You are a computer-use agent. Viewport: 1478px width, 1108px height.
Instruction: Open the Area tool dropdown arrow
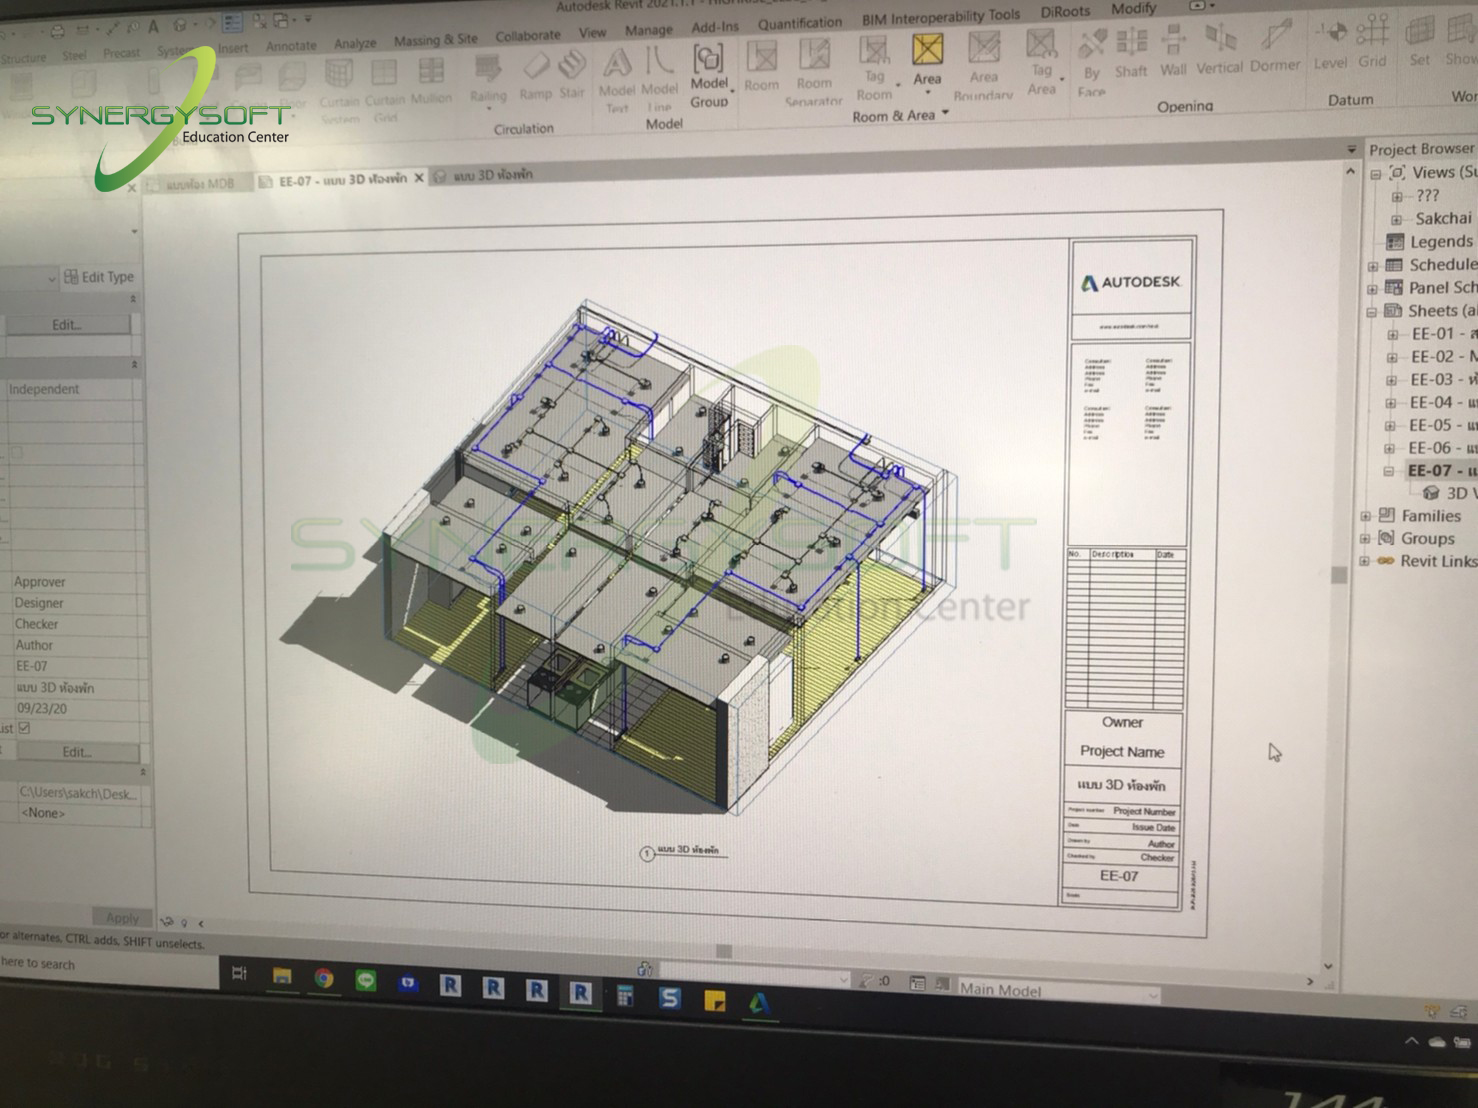click(928, 92)
